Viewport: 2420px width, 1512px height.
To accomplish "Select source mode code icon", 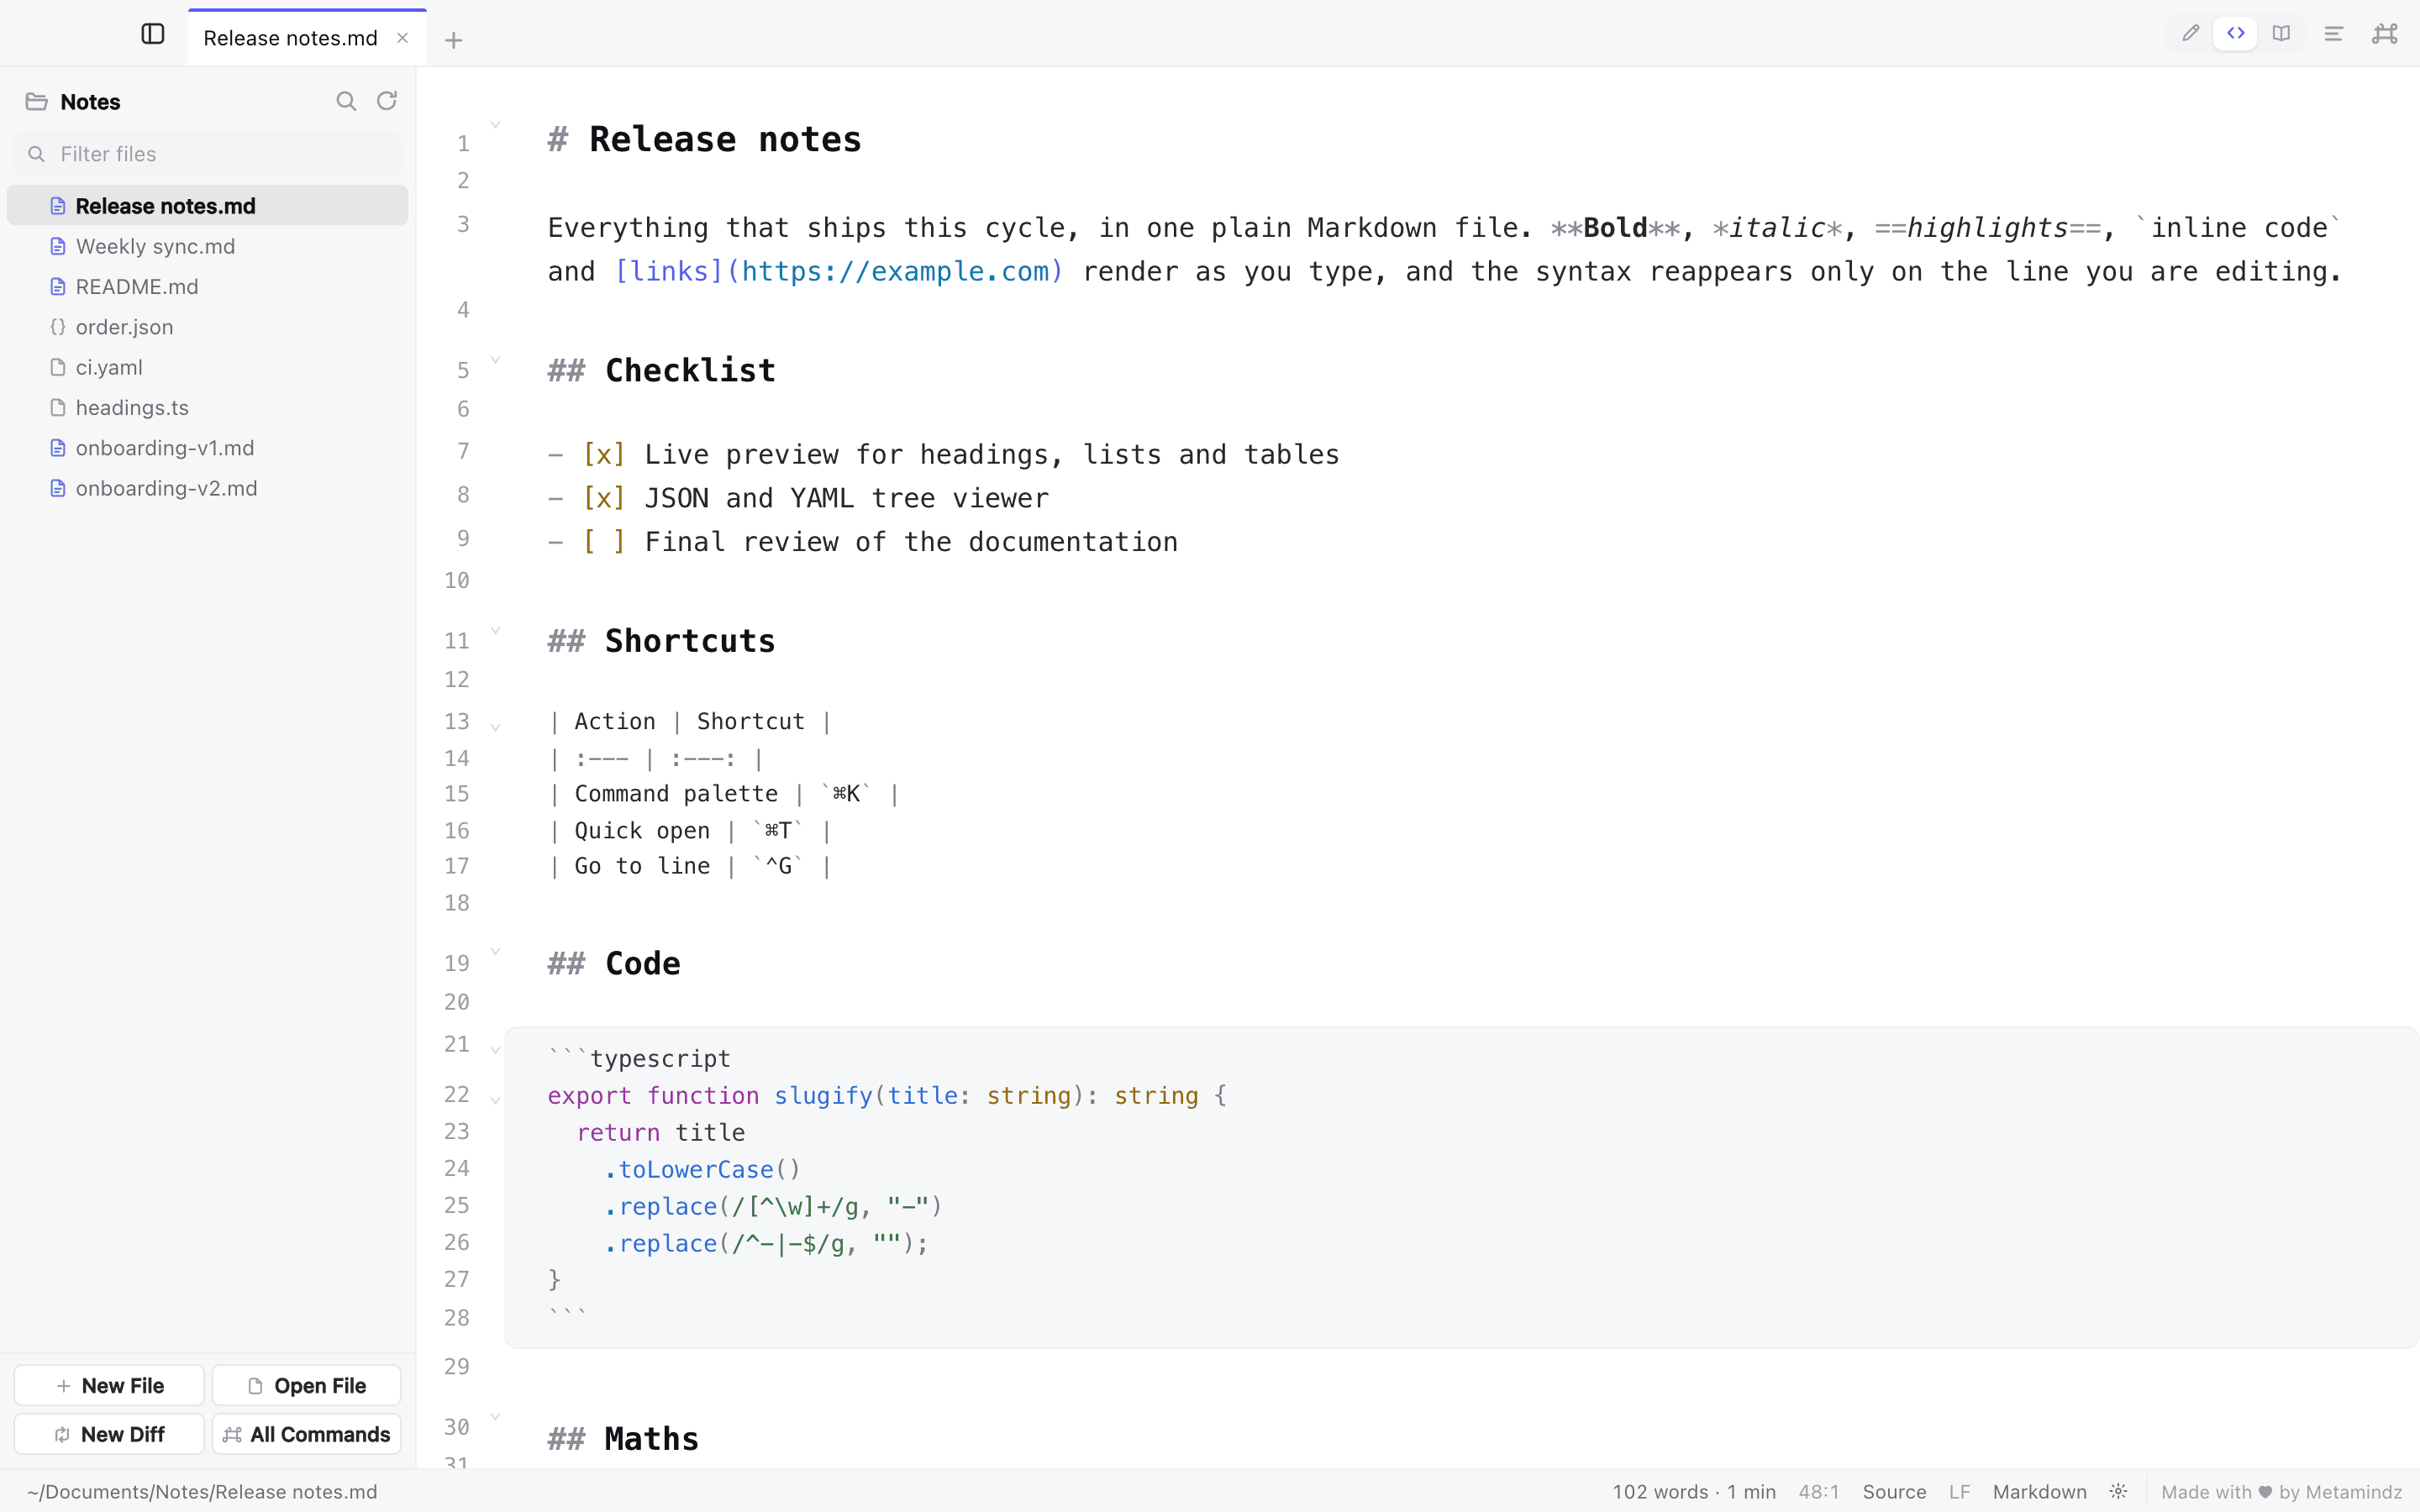I will coord(2236,33).
